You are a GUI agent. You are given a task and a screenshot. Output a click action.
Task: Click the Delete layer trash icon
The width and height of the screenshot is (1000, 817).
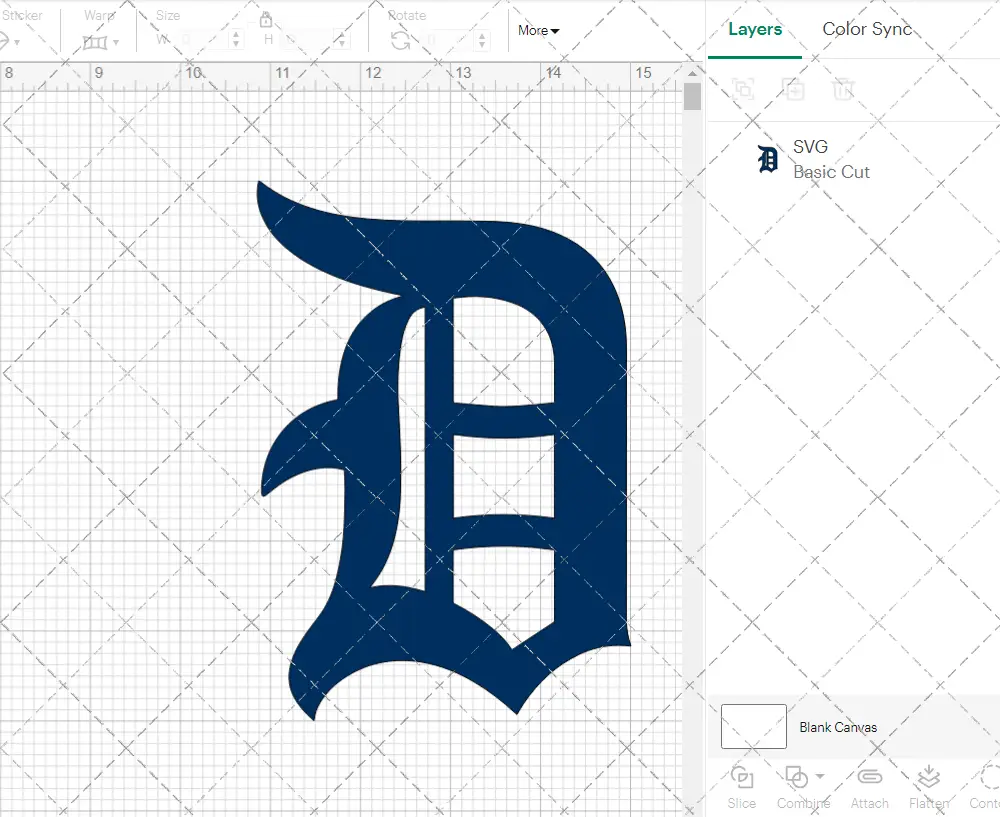tap(843, 89)
